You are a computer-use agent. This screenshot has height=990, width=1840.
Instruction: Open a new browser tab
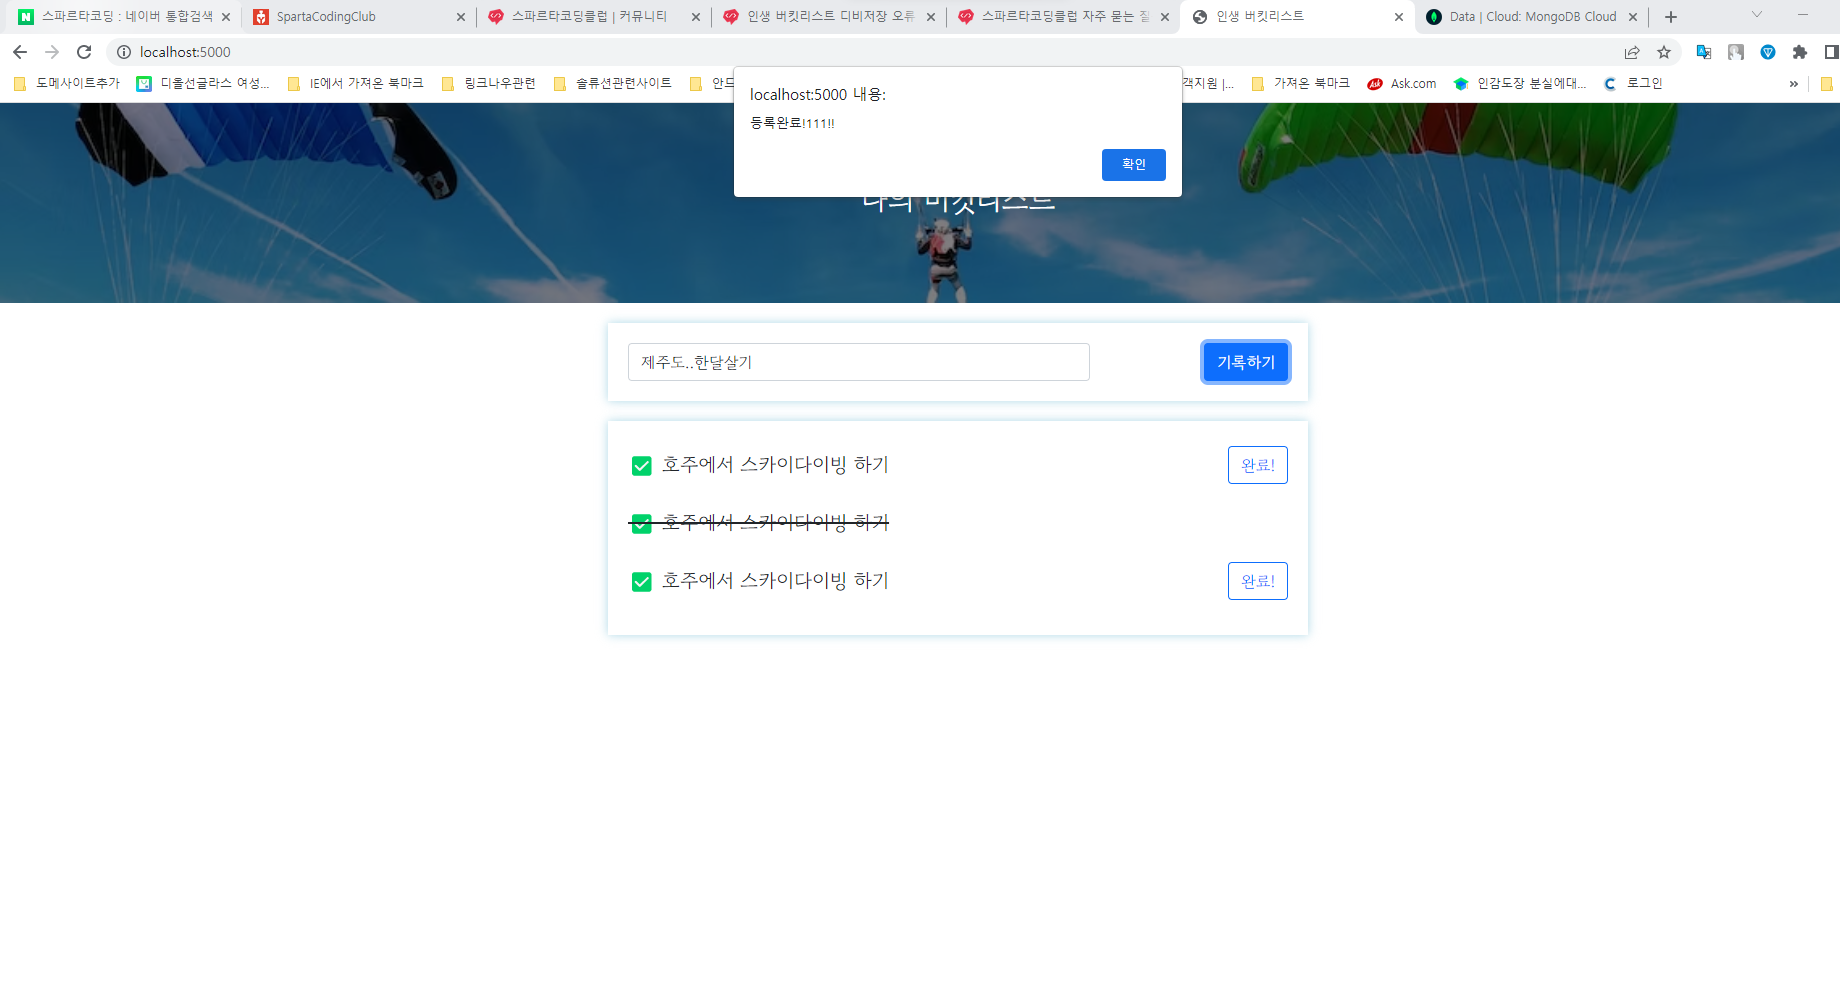tap(1670, 17)
